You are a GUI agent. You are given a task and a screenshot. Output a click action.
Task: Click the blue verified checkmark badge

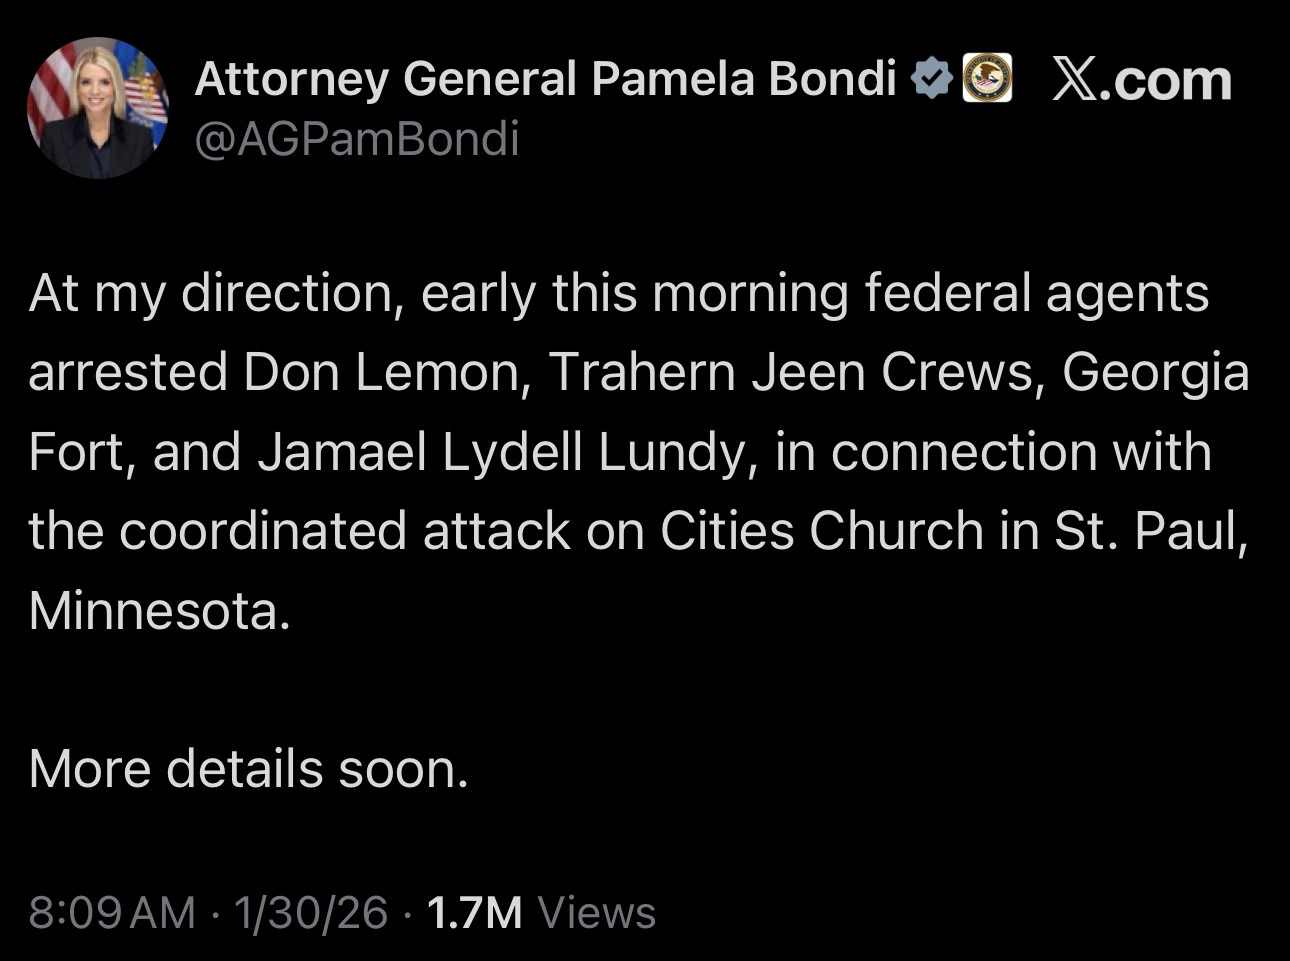[932, 79]
